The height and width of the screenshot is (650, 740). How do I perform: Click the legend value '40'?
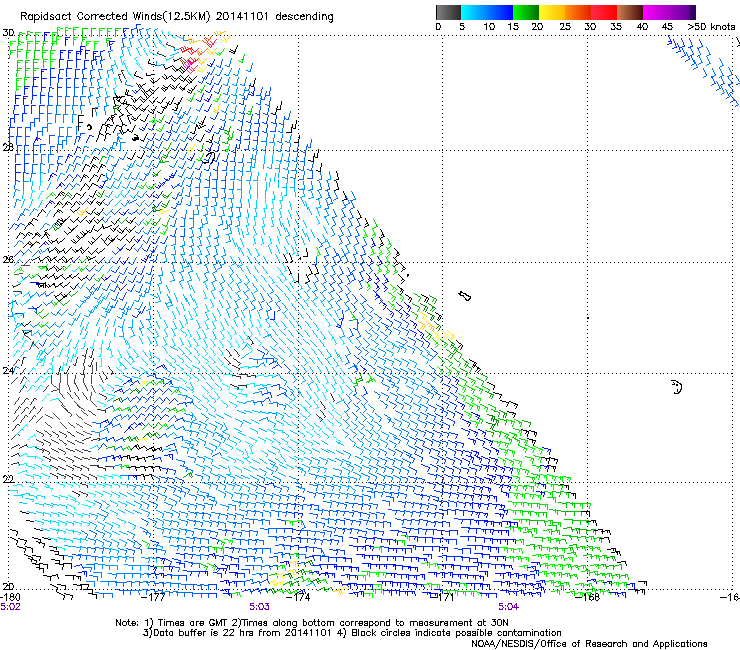(642, 27)
